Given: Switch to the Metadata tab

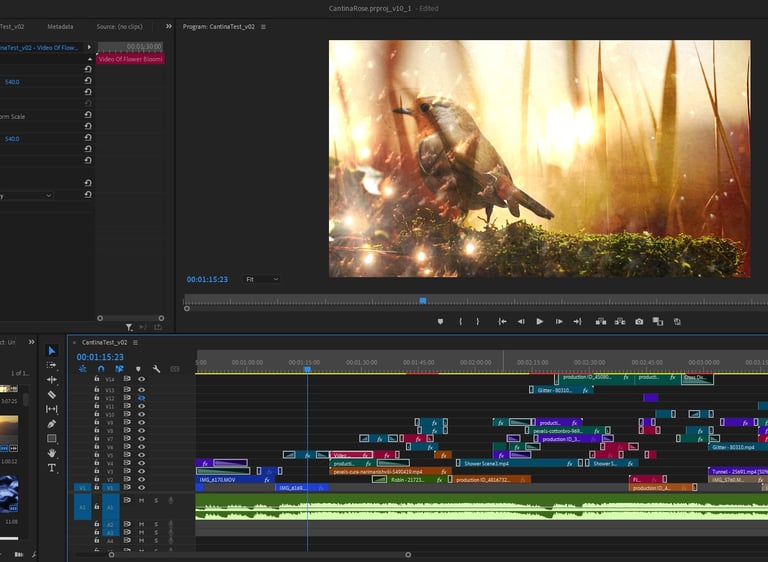Looking at the screenshot, I should (60, 27).
